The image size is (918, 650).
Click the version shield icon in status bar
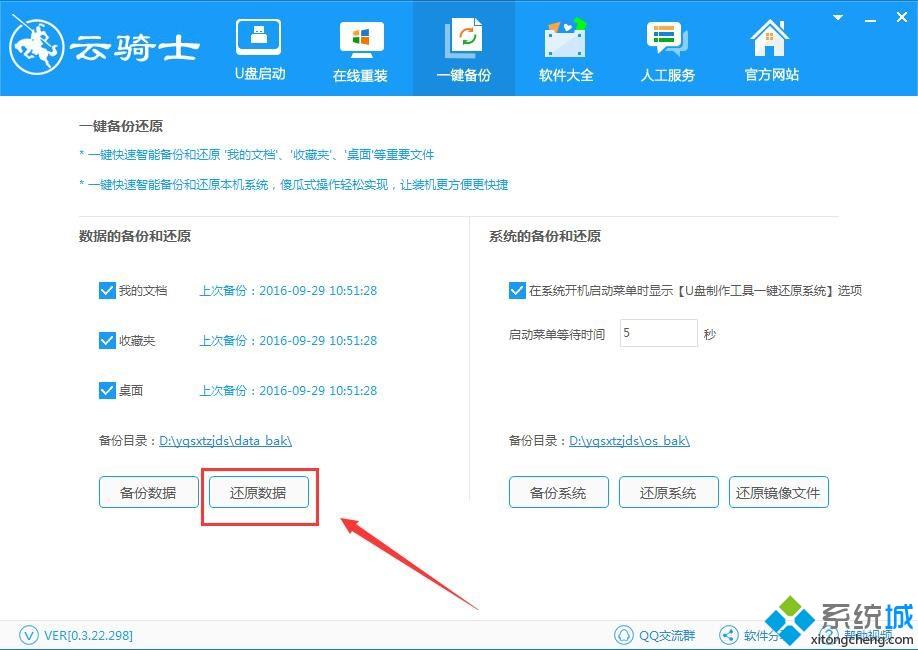[x=29, y=635]
